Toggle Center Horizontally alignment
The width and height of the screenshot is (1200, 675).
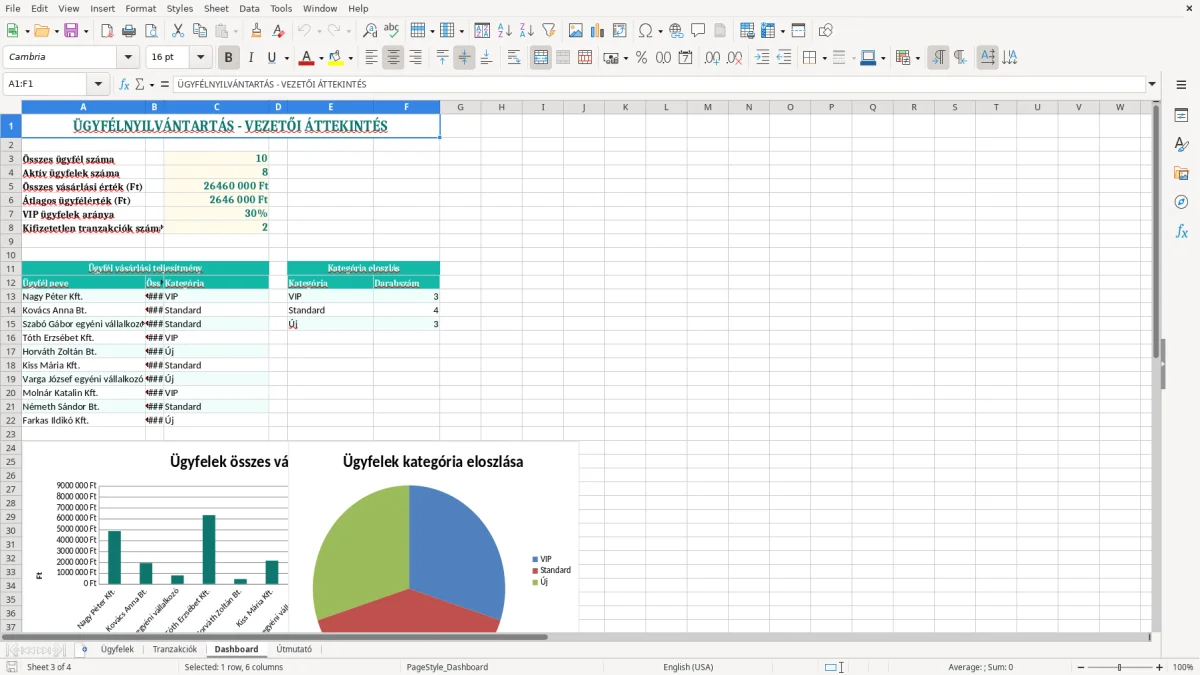tap(393, 58)
